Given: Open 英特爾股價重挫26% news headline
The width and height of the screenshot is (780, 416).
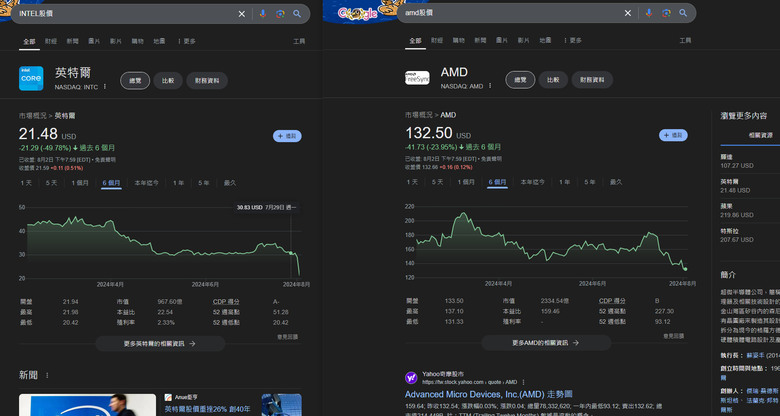Looking at the screenshot, I should pyautogui.click(x=207, y=410).
